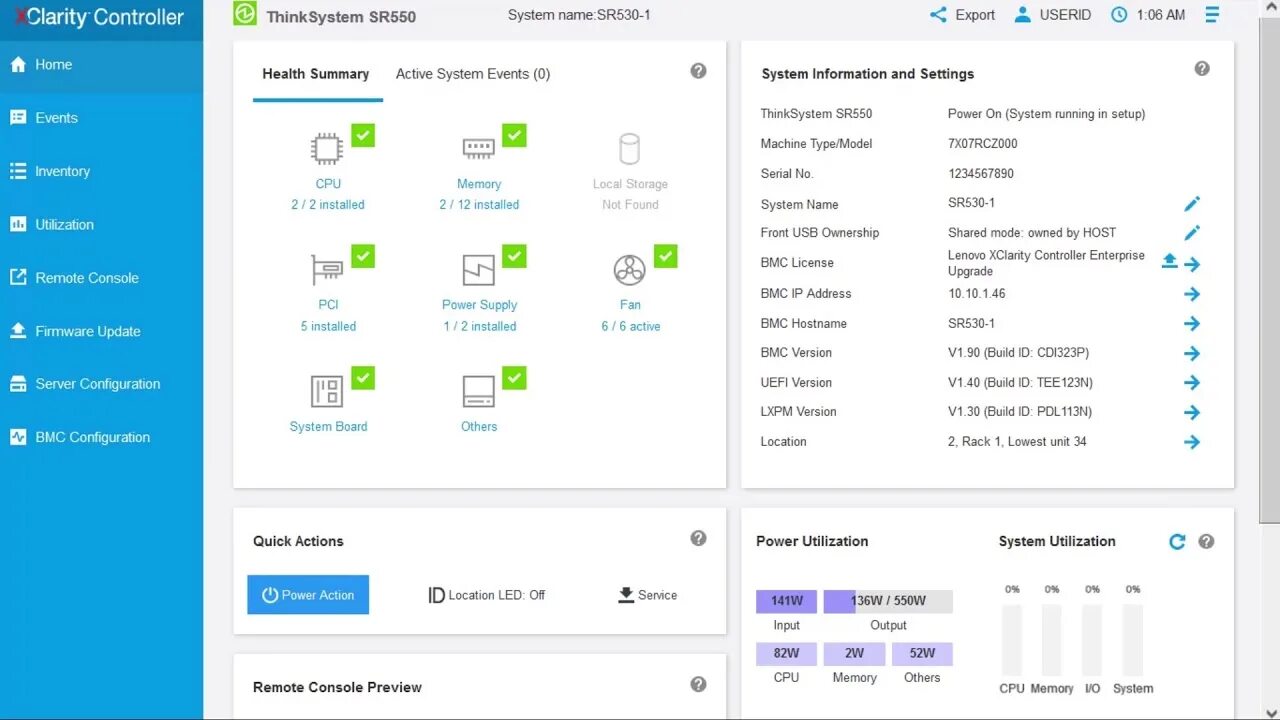Click the 1:06 AM clock display
Screen dimensions: 1280x720
point(1148,15)
